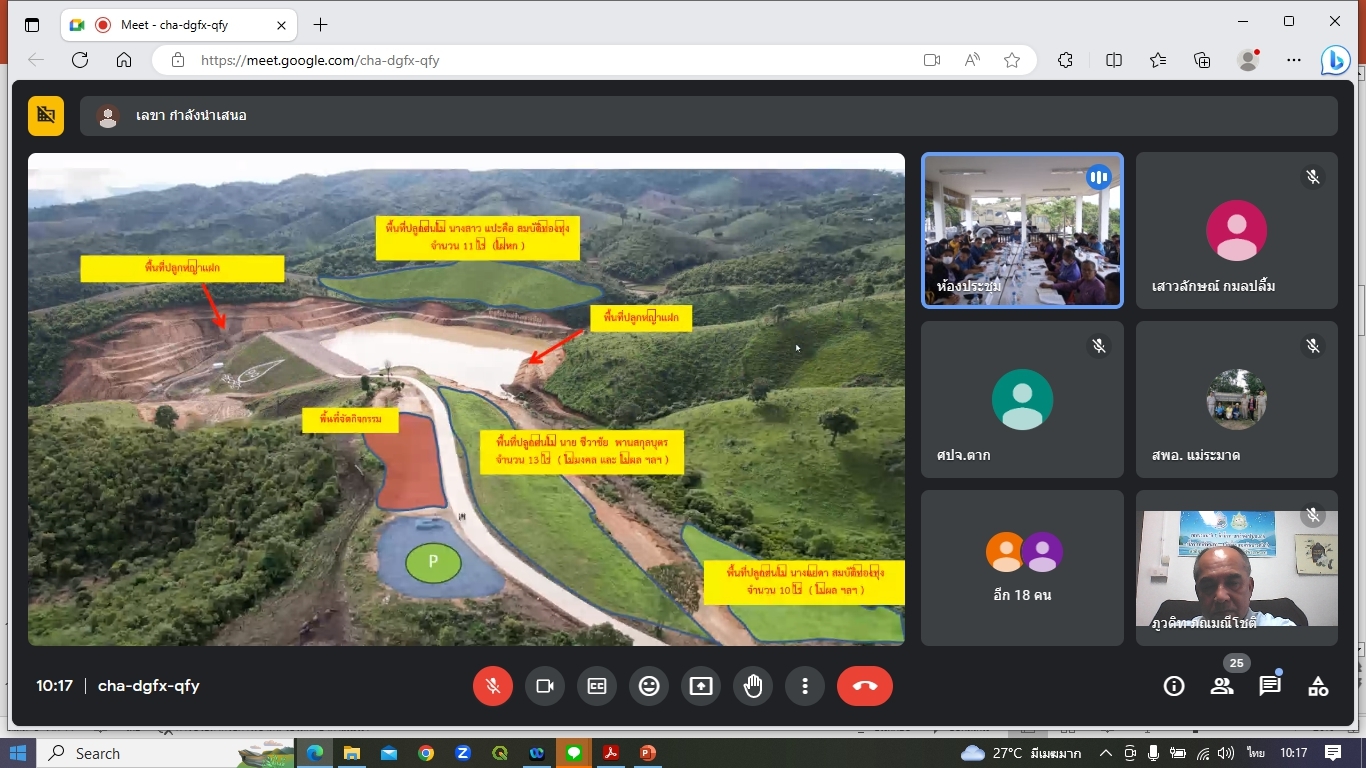Open camera permission icon in address bar

click(x=932, y=60)
